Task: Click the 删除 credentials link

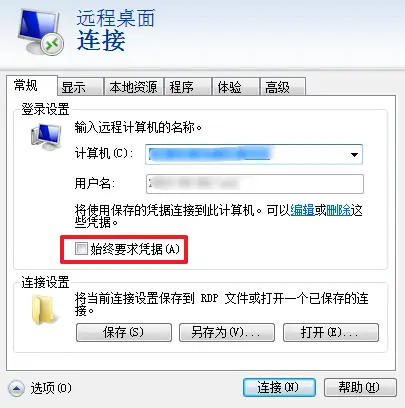Action: [338, 210]
